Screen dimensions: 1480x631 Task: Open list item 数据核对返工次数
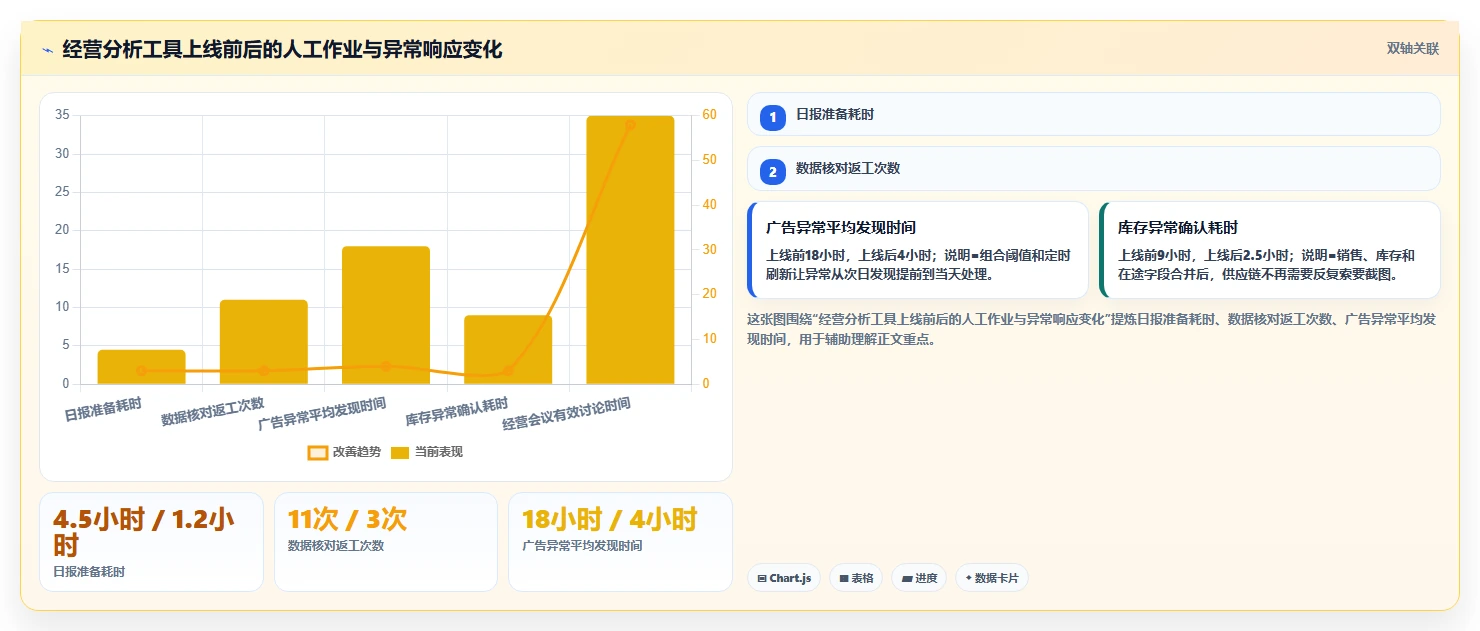click(x=1094, y=168)
